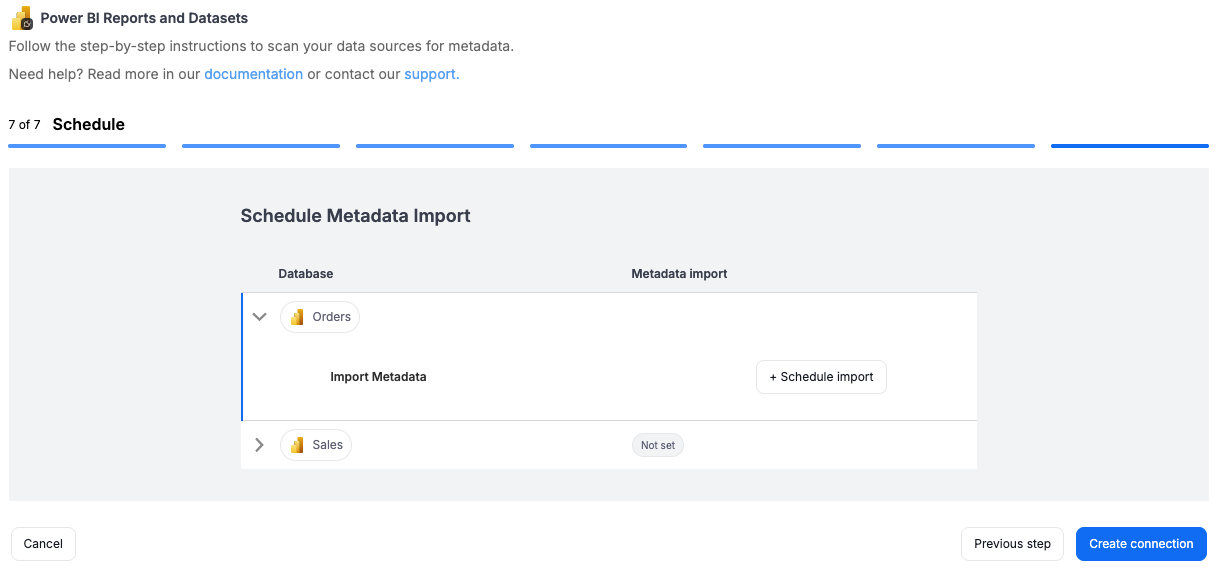Click the seventh step progress bar
The height and width of the screenshot is (570, 1219).
coord(1130,146)
